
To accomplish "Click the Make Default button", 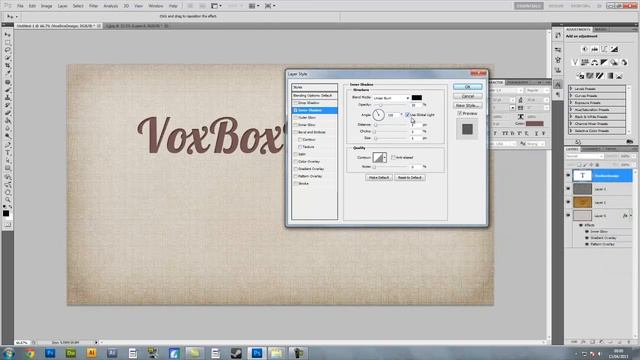I will tap(379, 178).
